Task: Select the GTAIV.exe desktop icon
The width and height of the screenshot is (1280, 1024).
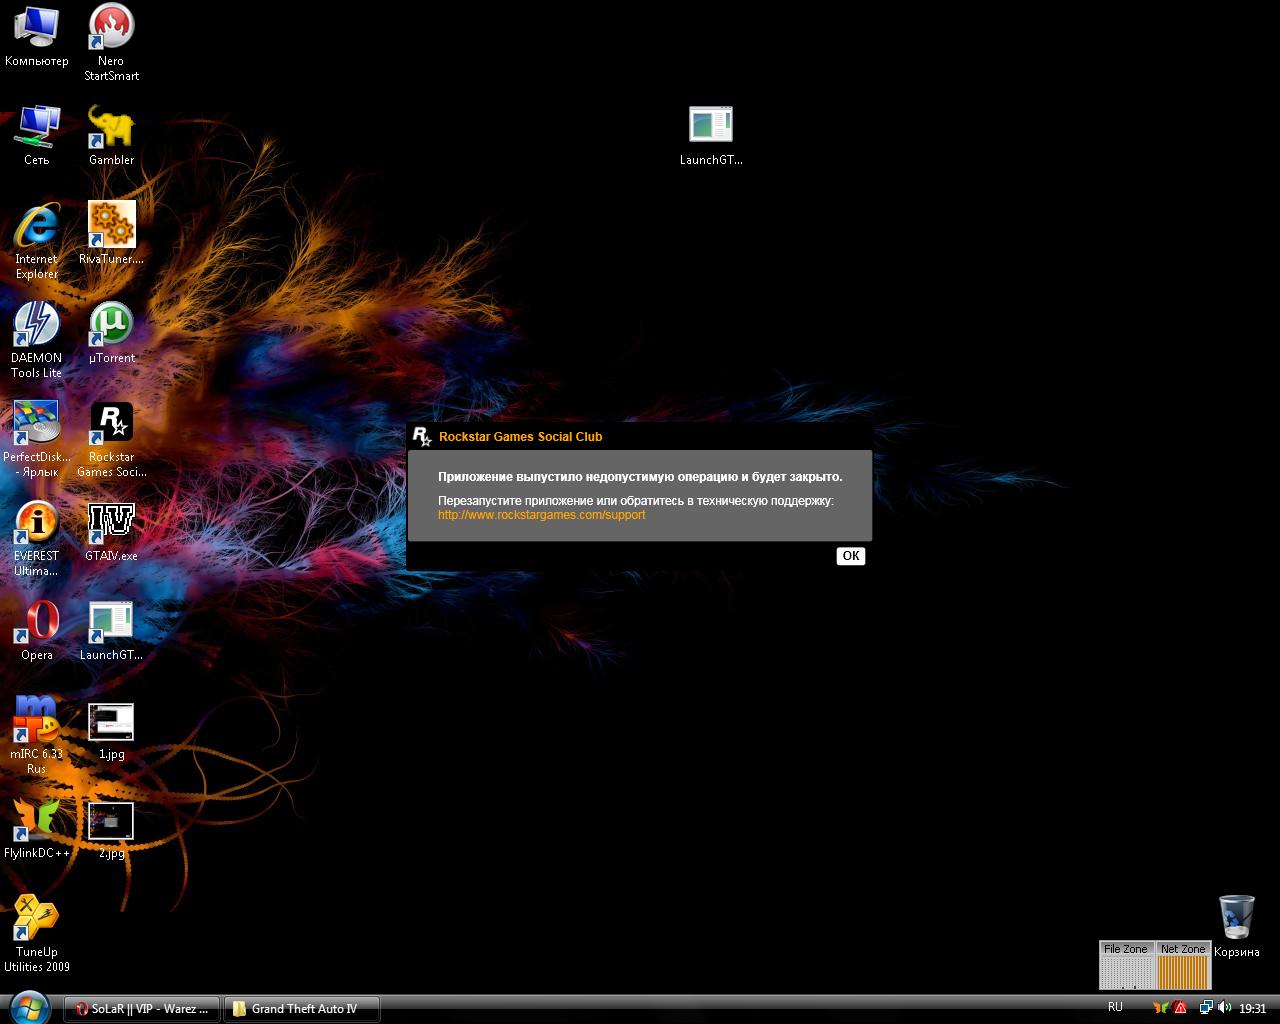Action: click(x=111, y=522)
